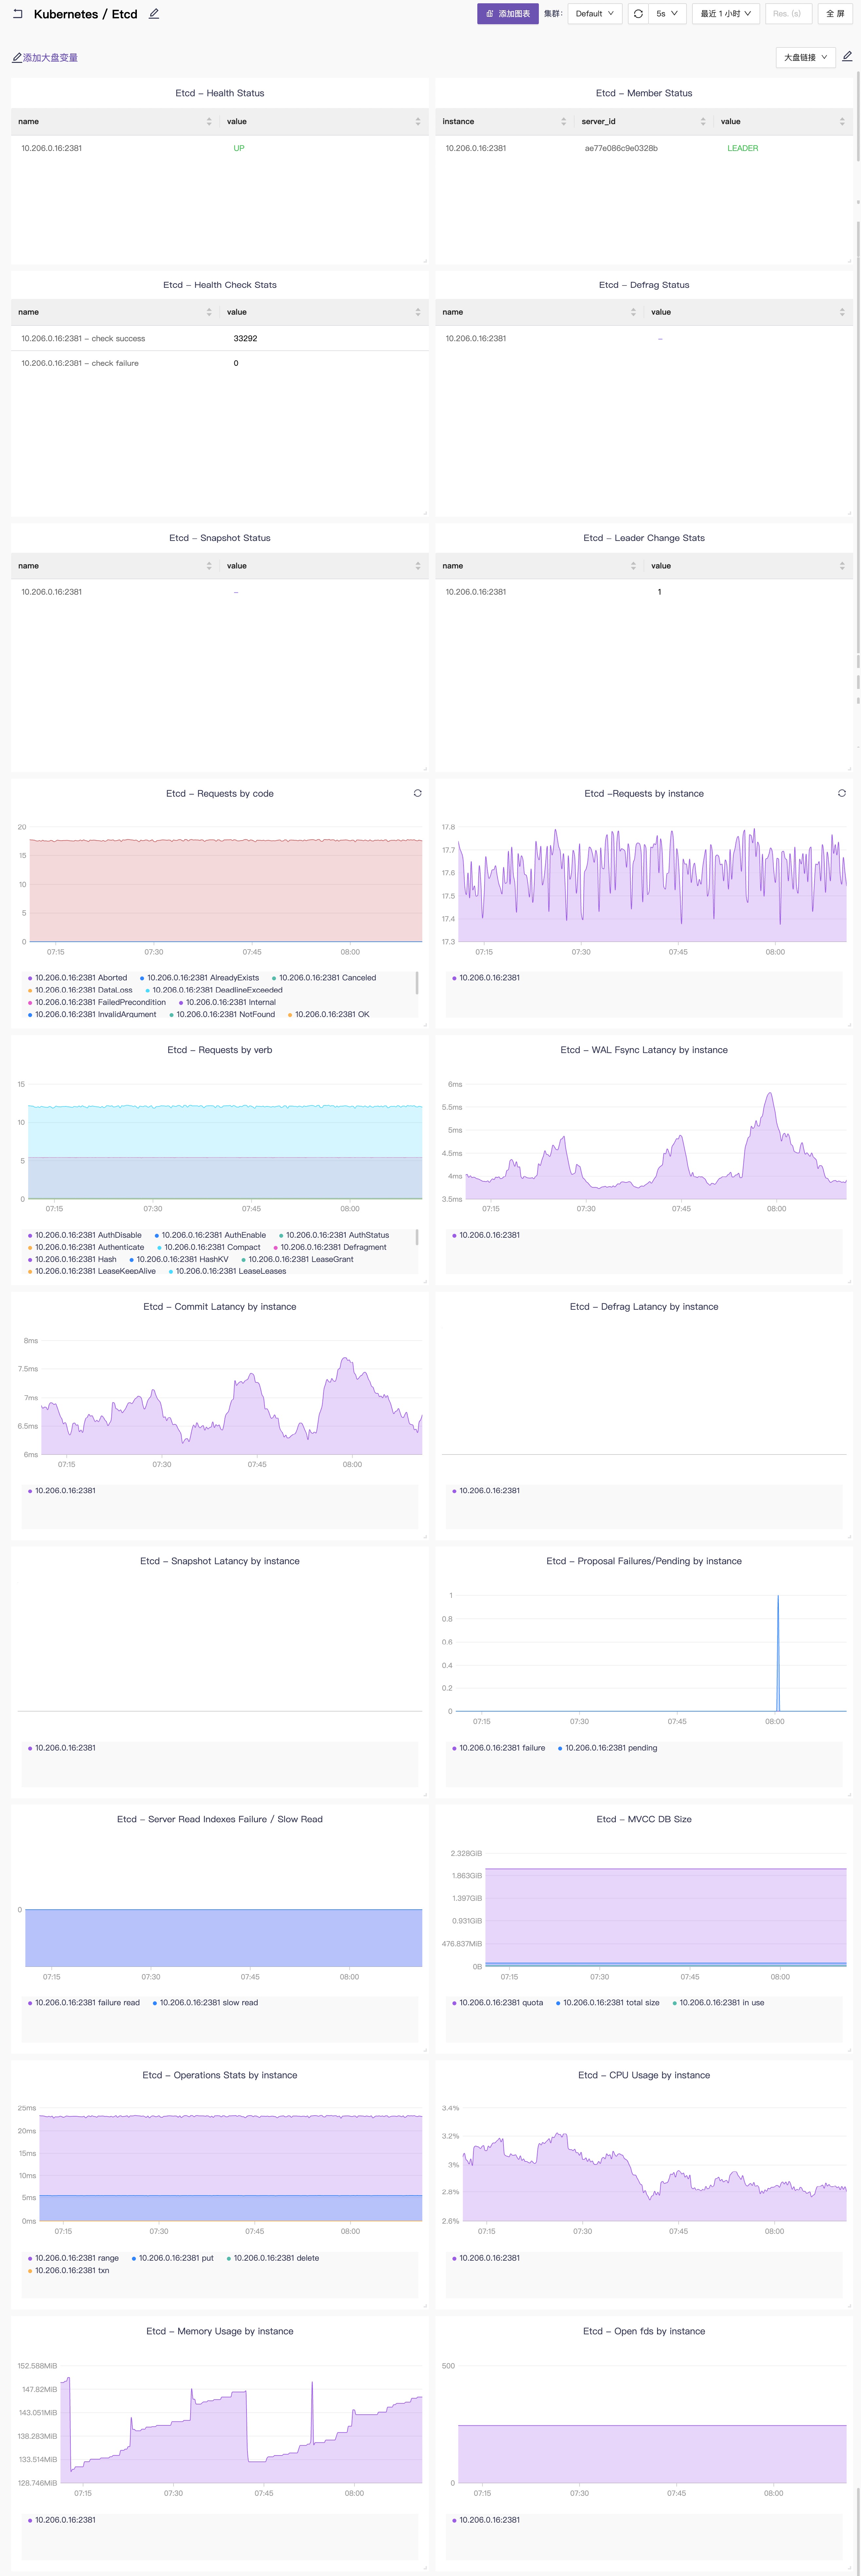Screen dimensions: 861x2576
Task: Sort Health Check Stats by name column
Action: 209,312
